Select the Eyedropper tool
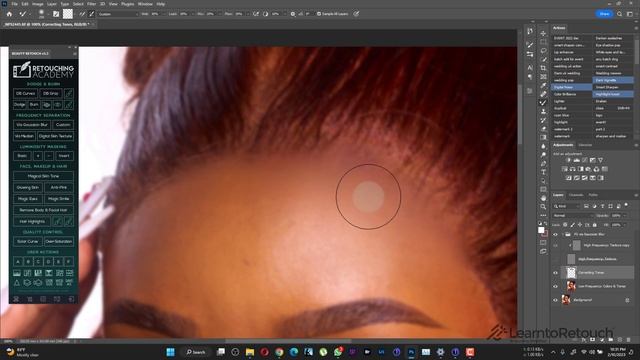This screenshot has width=640, height=360. pyautogui.click(x=543, y=86)
